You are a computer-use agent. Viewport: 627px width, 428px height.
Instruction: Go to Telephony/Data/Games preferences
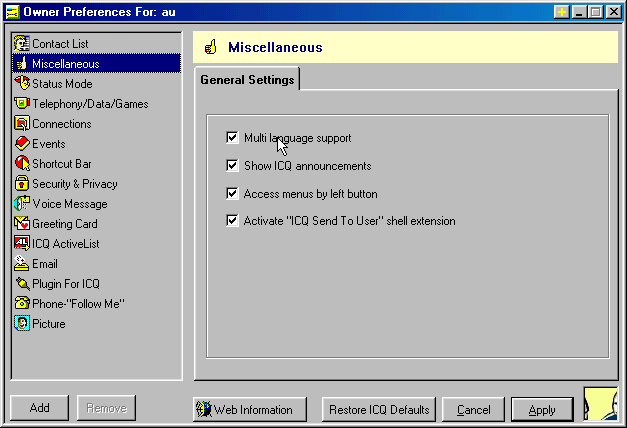pos(96,104)
